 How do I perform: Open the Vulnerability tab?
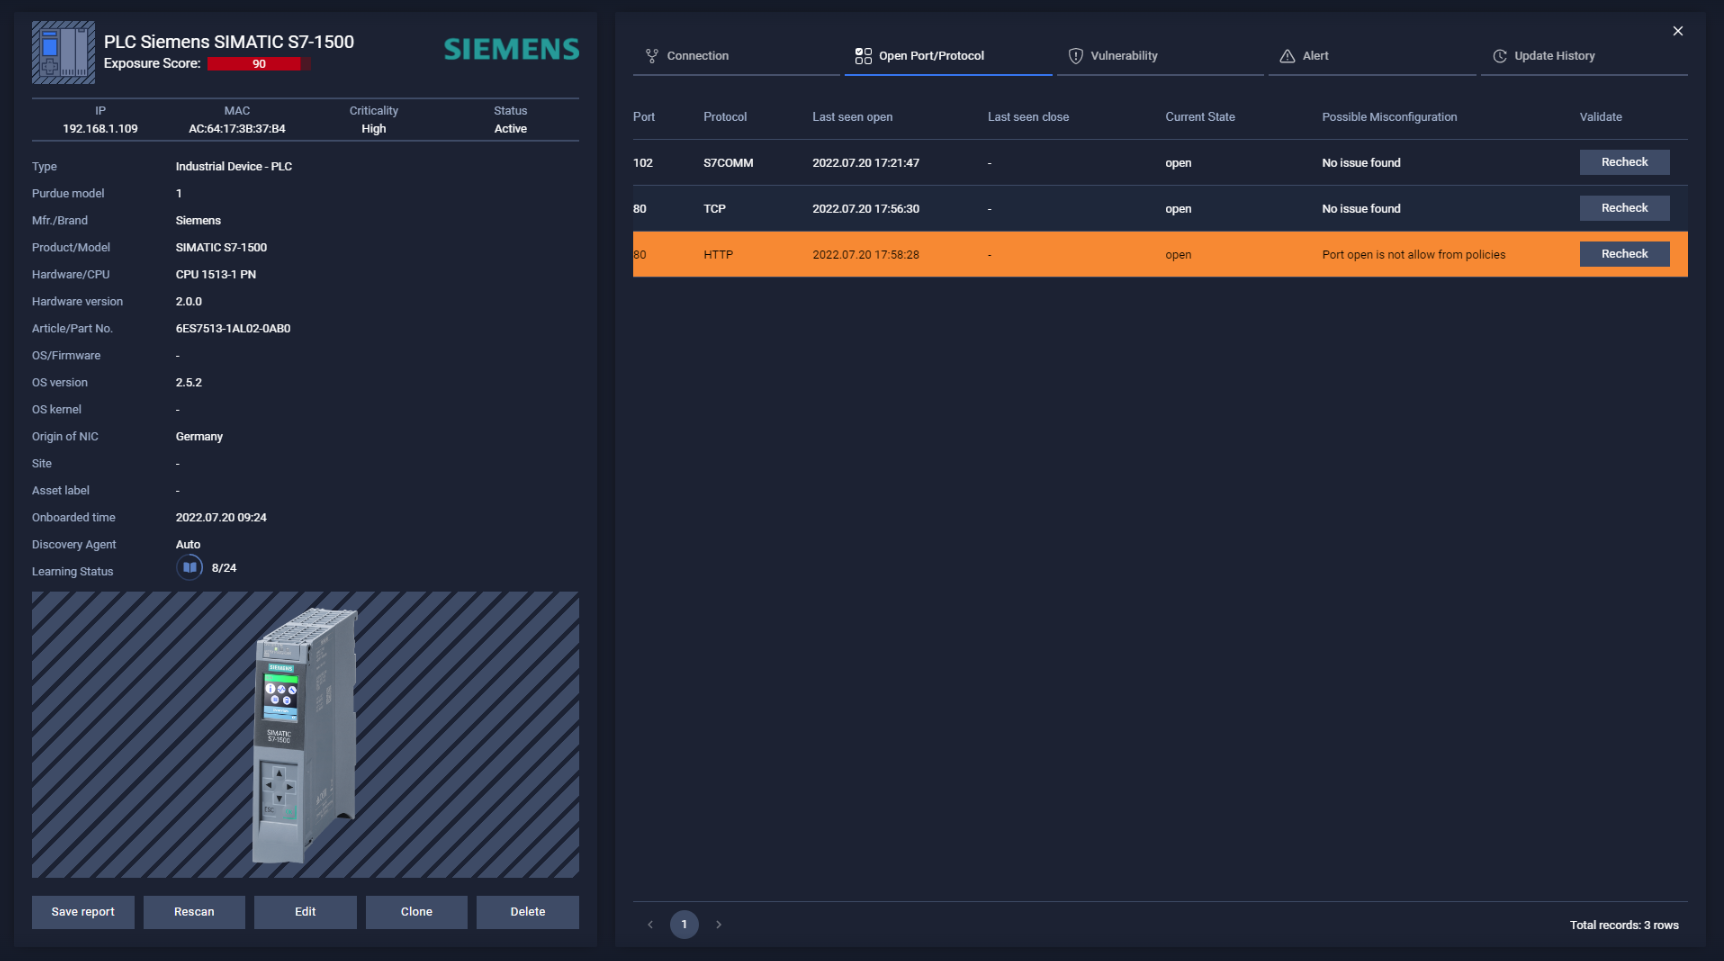[x=1160, y=56]
